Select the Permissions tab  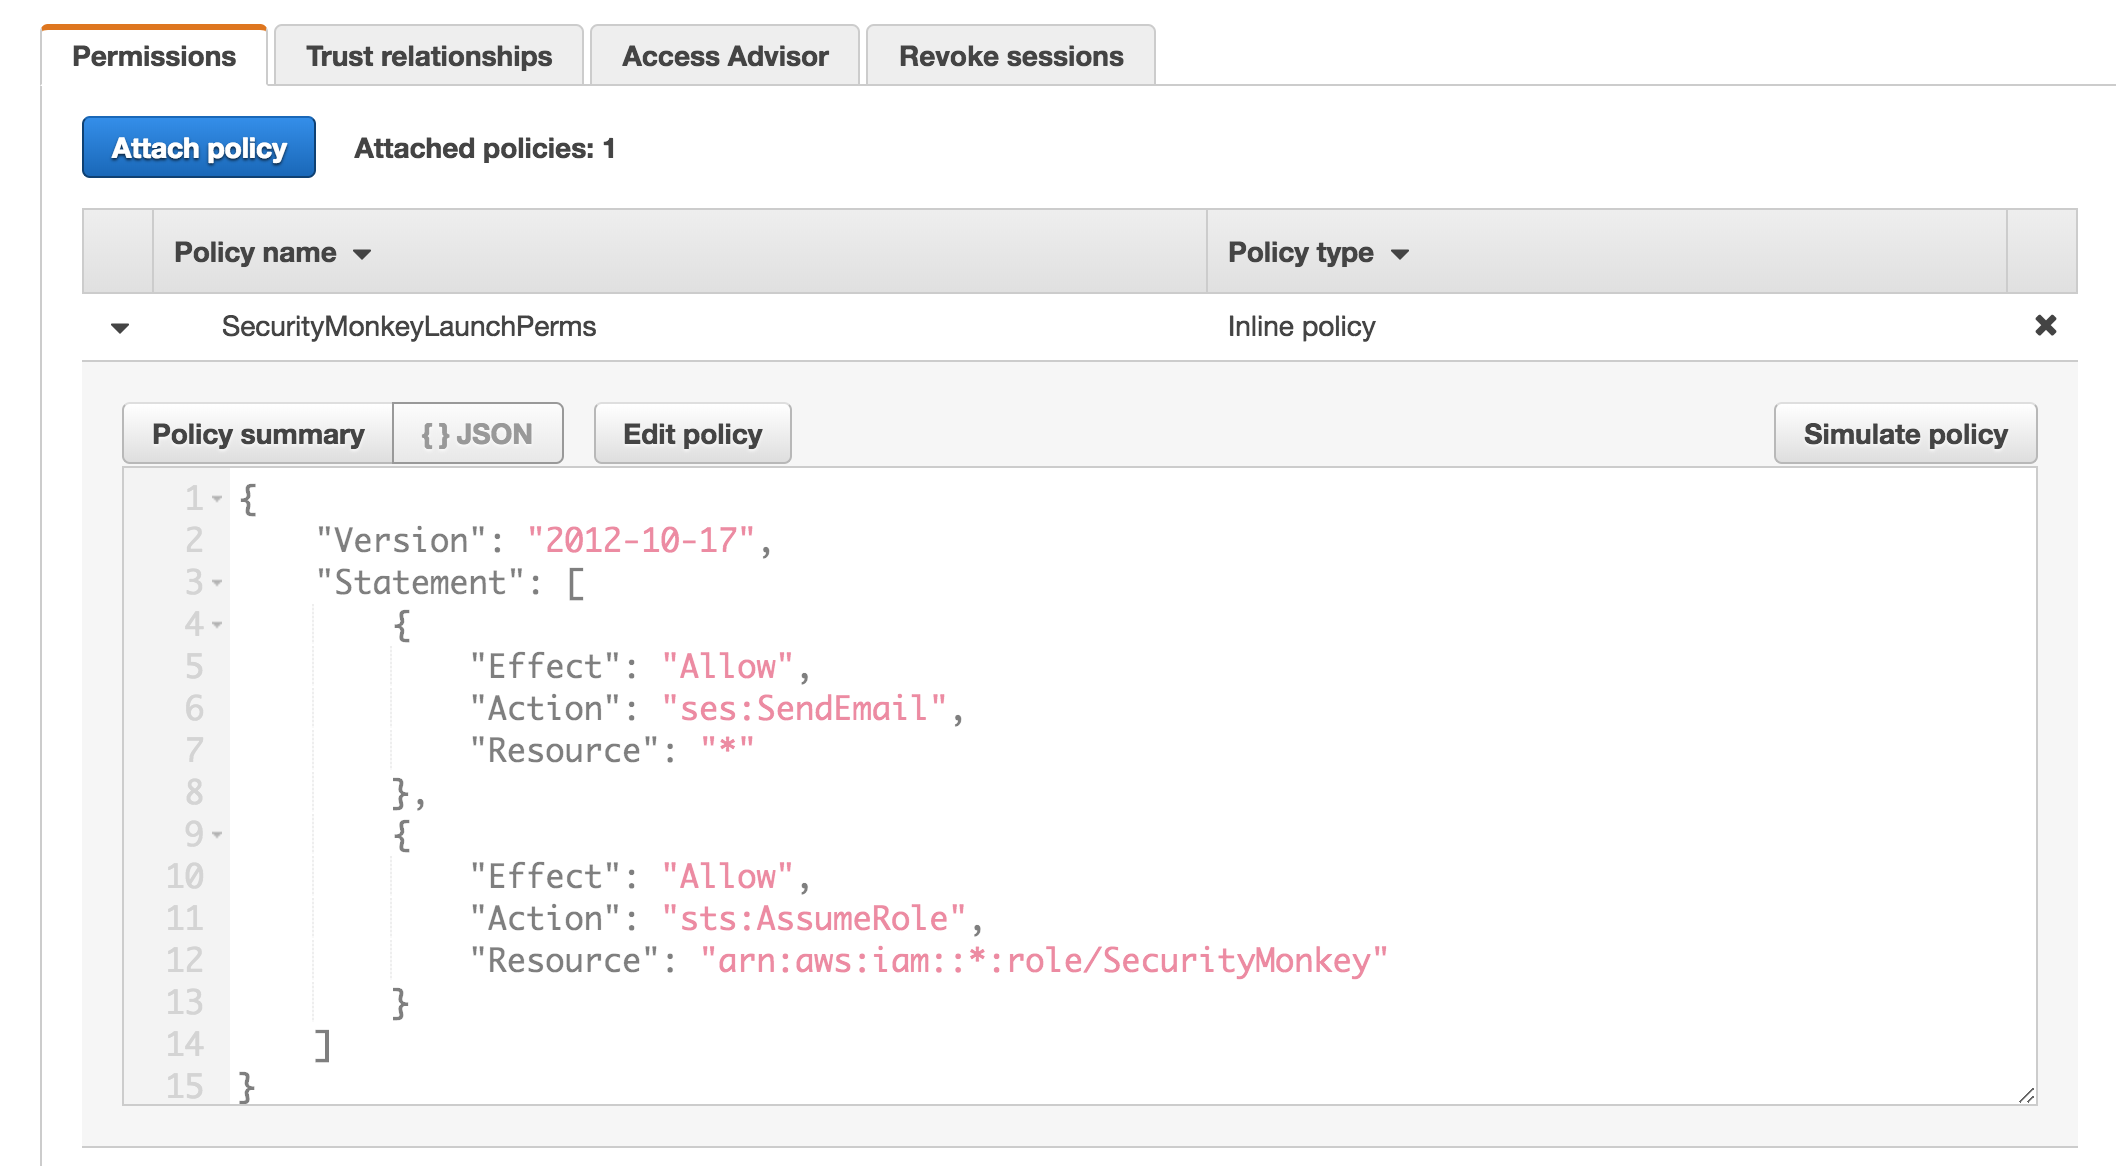point(154,56)
